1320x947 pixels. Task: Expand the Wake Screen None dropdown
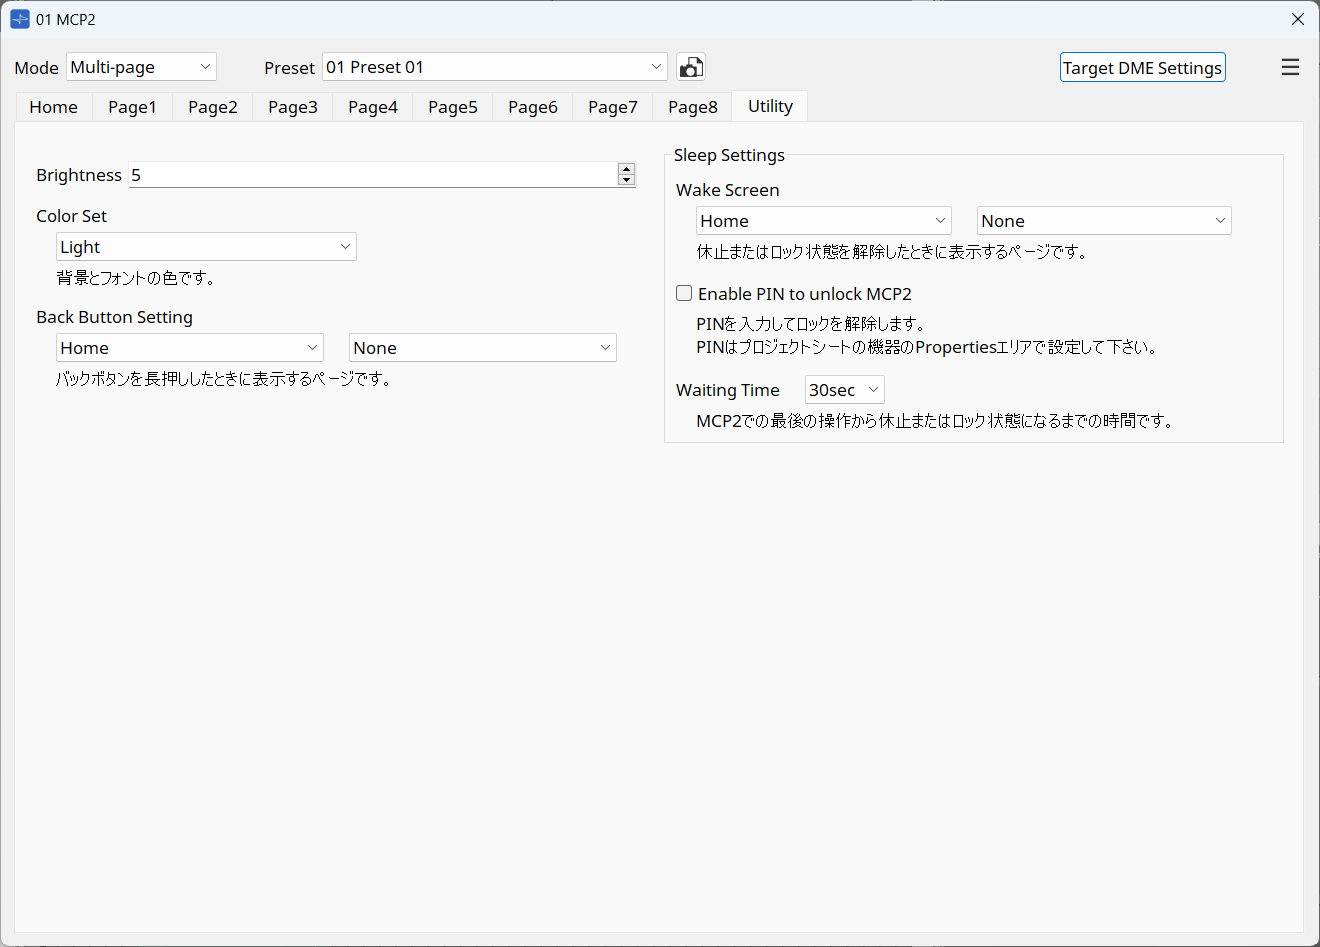tap(1103, 220)
